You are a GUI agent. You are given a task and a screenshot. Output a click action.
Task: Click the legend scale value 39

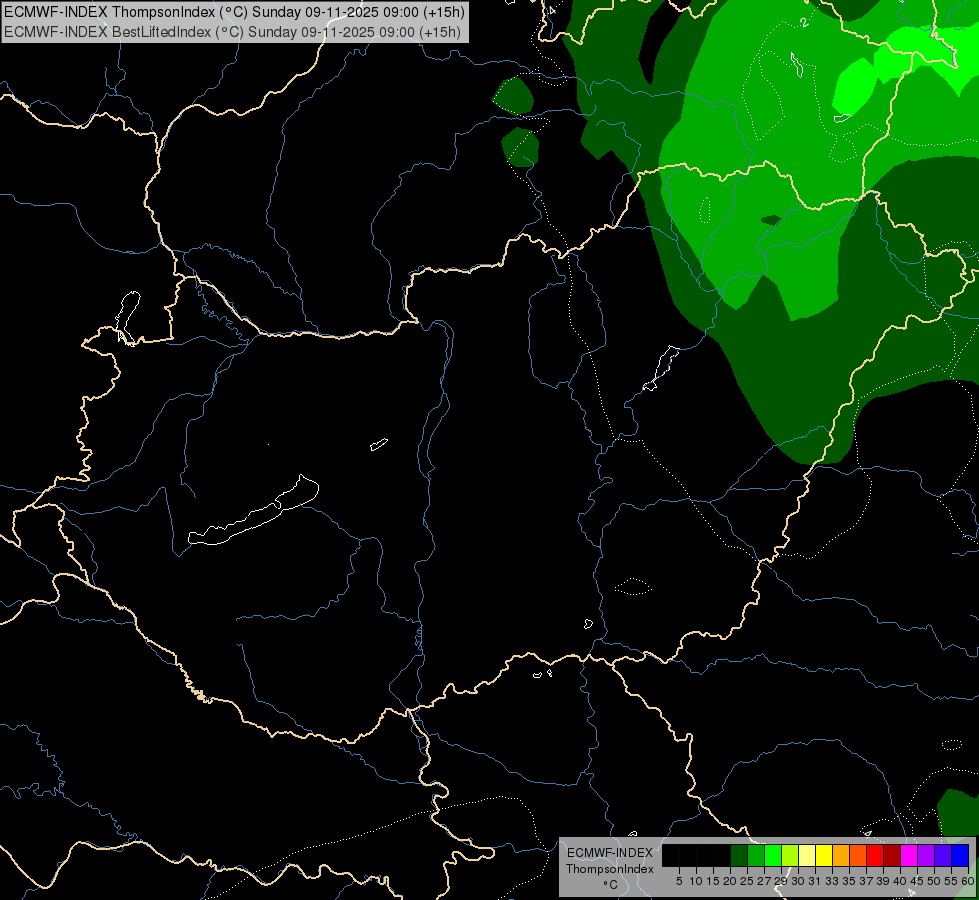tap(883, 881)
